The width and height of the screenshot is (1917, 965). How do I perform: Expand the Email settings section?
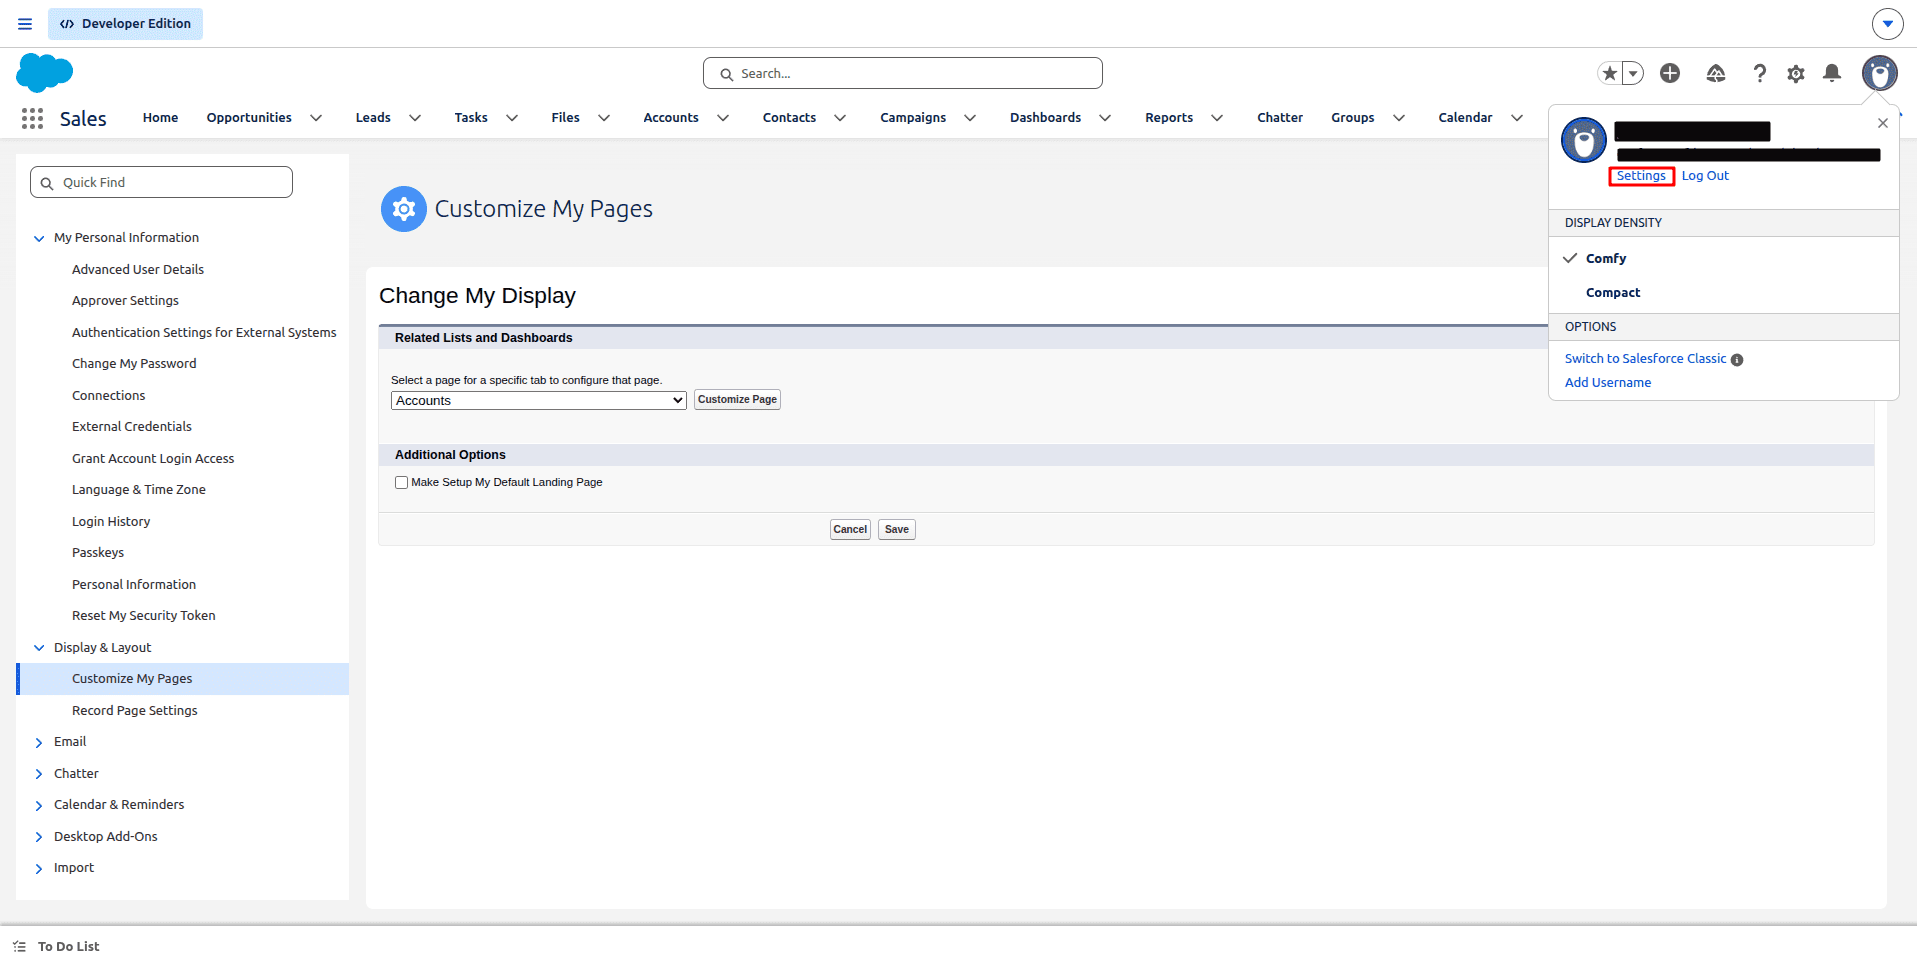39,742
